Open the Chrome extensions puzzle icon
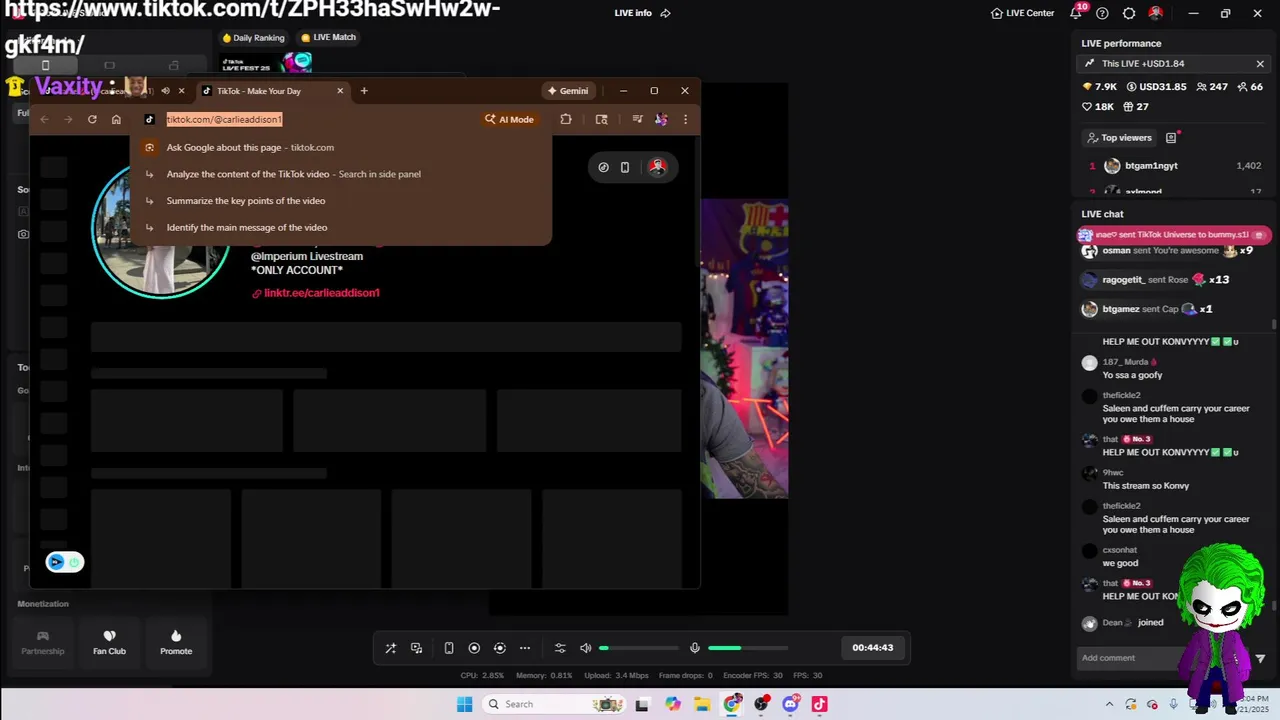Screen dimensions: 1280x720 click(566, 119)
